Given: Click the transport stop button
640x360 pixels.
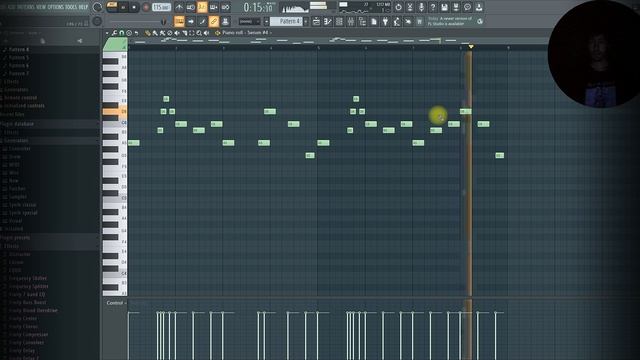Looking at the screenshot, I should point(134,7).
